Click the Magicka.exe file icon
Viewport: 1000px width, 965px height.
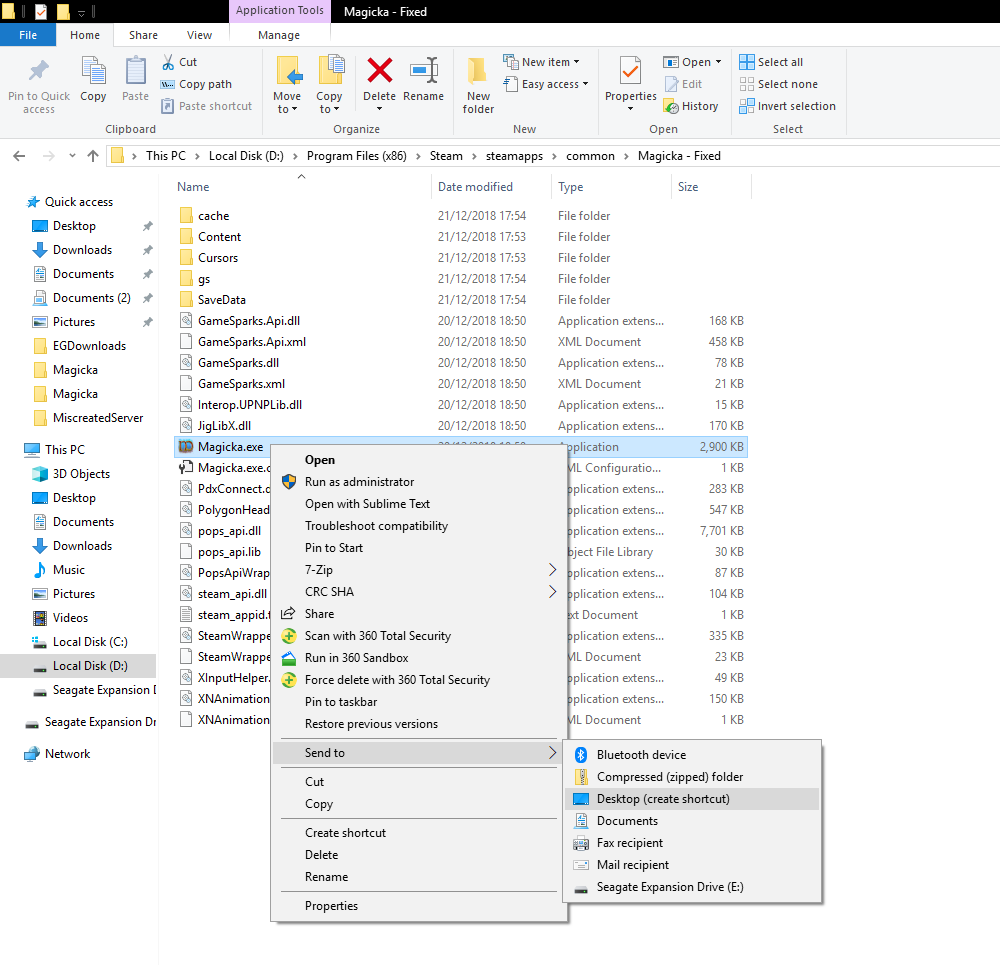pyautogui.click(x=186, y=446)
